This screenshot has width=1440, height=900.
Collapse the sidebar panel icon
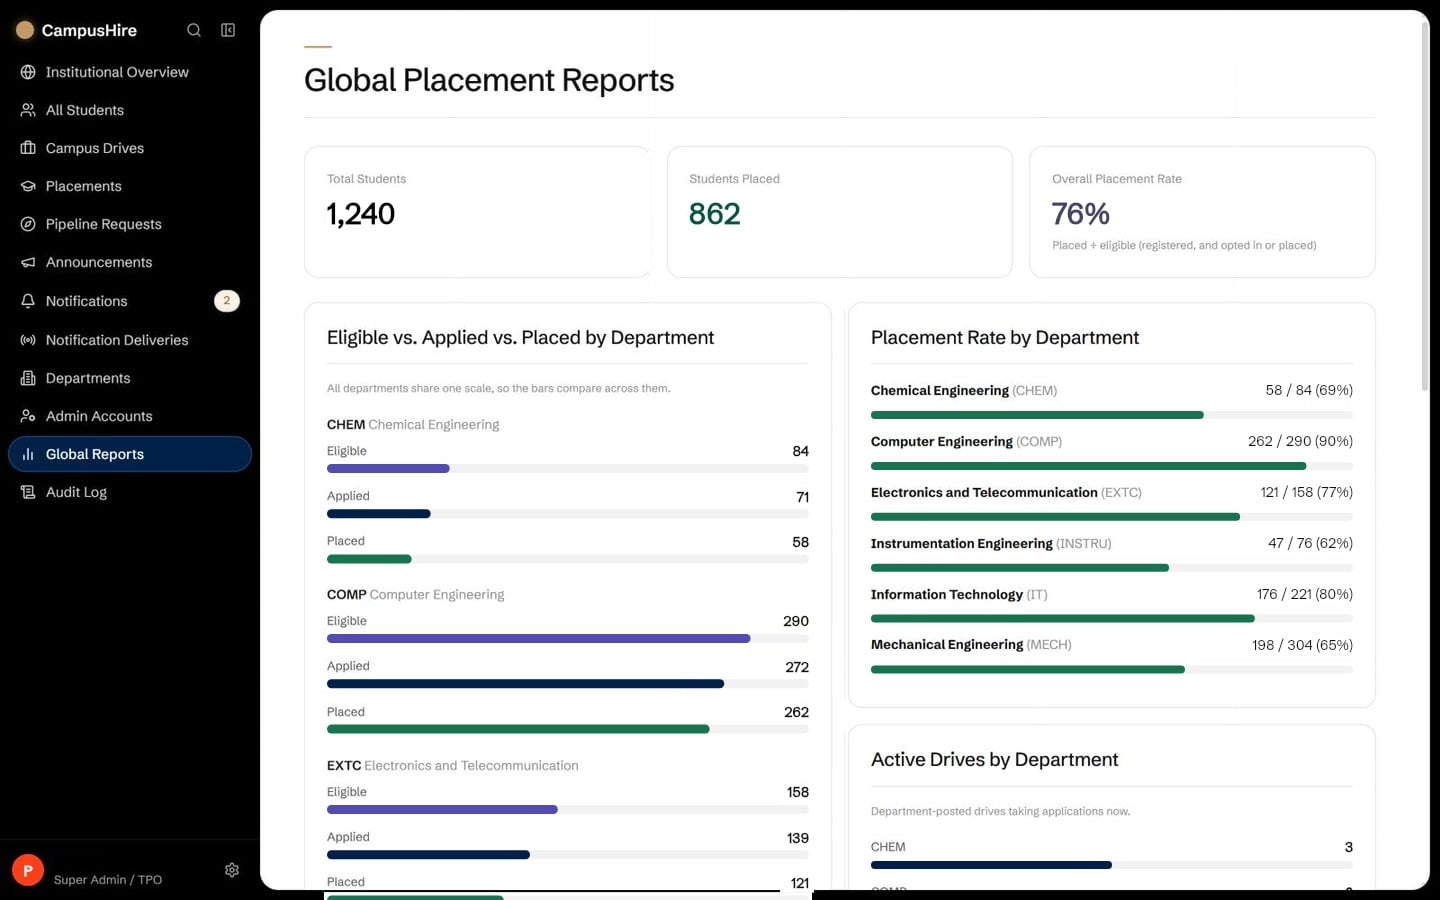(228, 30)
